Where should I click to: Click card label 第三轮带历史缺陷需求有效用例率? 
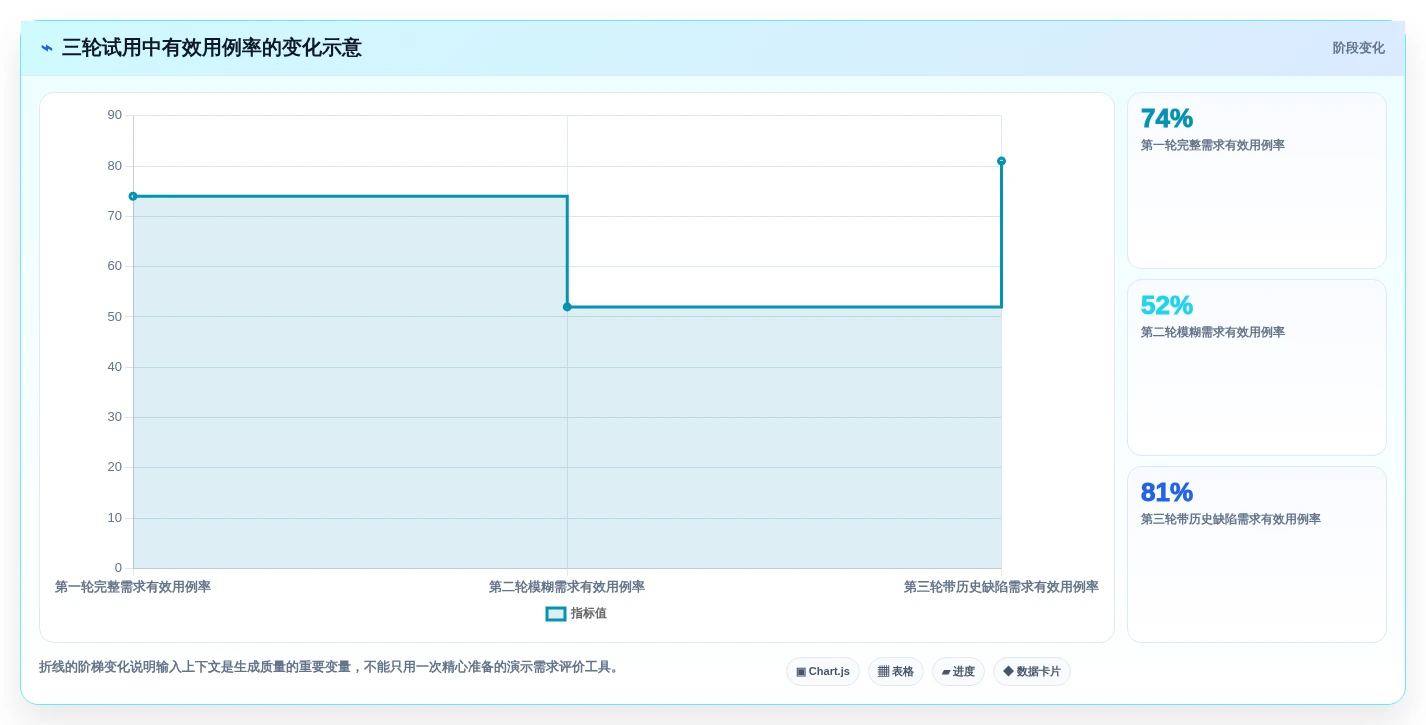1230,519
